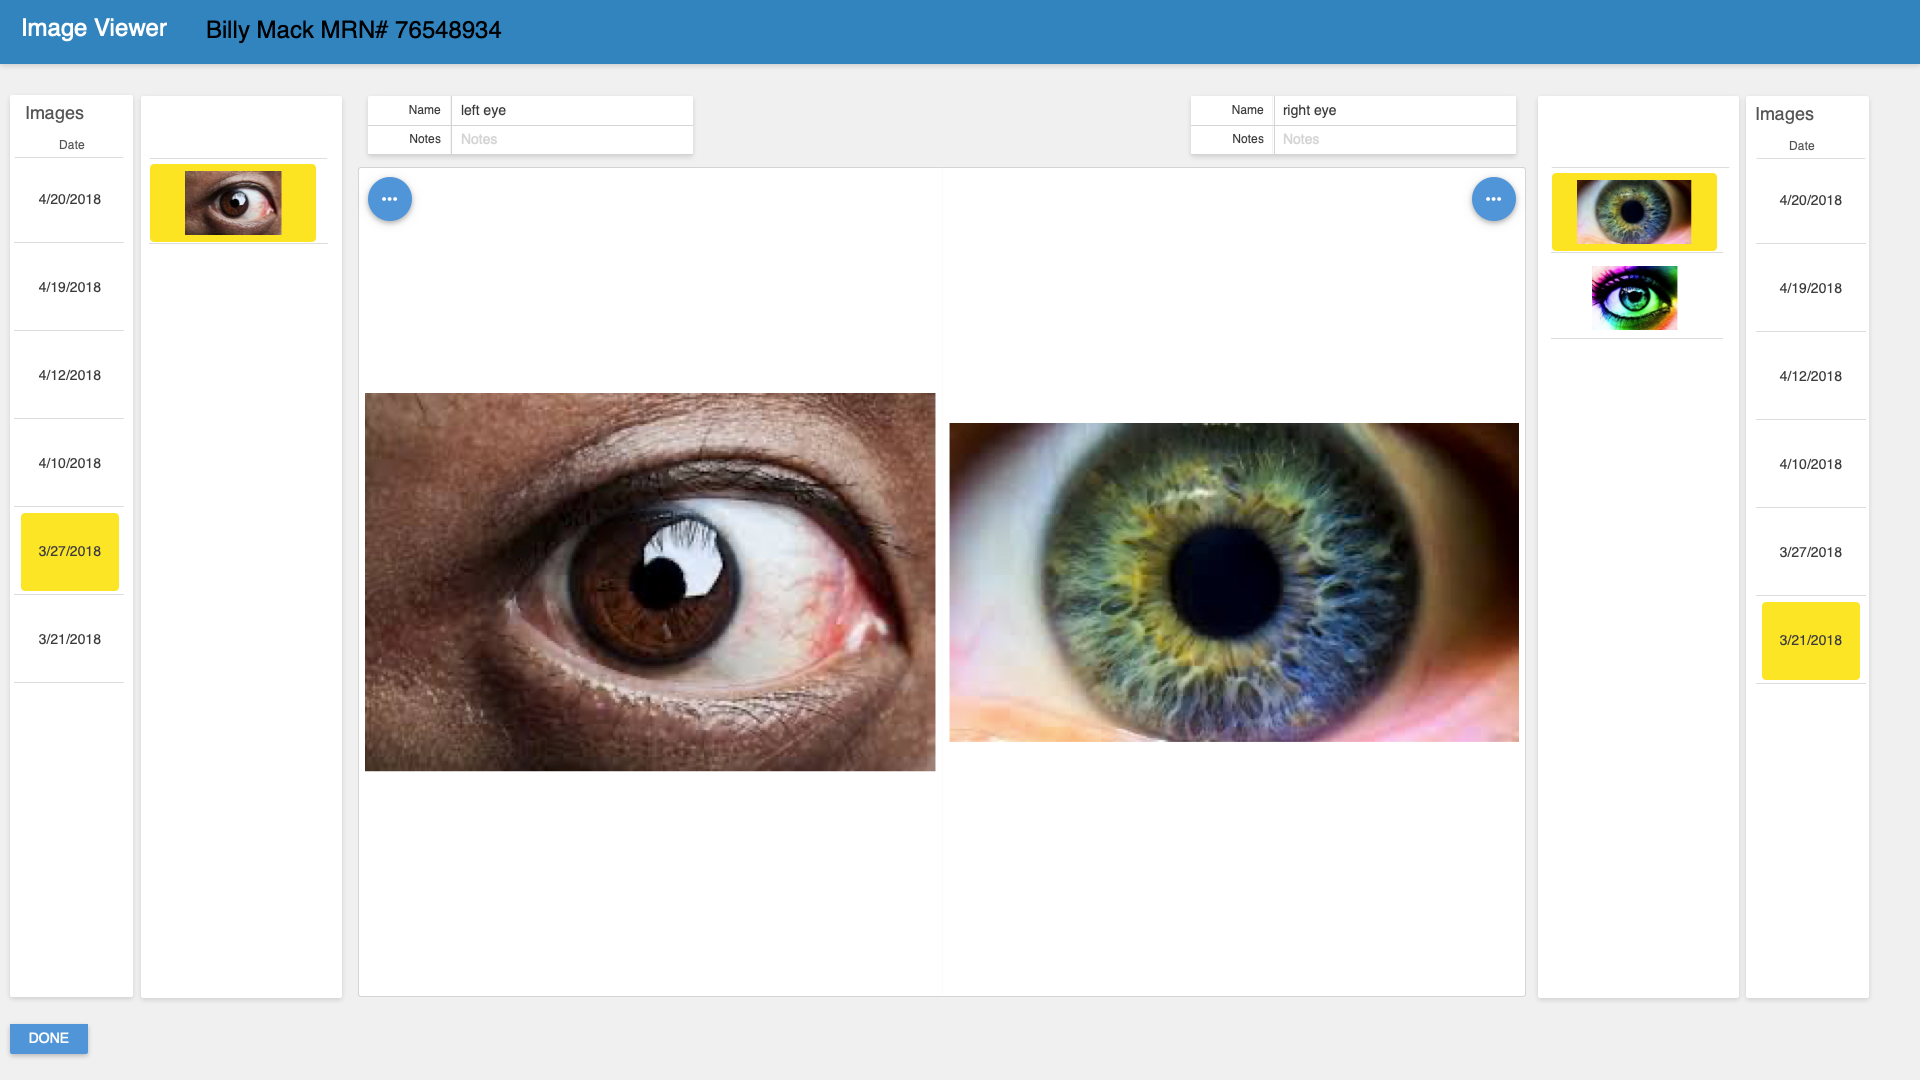Image resolution: width=1920 pixels, height=1080 pixels.
Task: Select the highlighted 3/27/2018 date entry
Action: pyautogui.click(x=69, y=551)
